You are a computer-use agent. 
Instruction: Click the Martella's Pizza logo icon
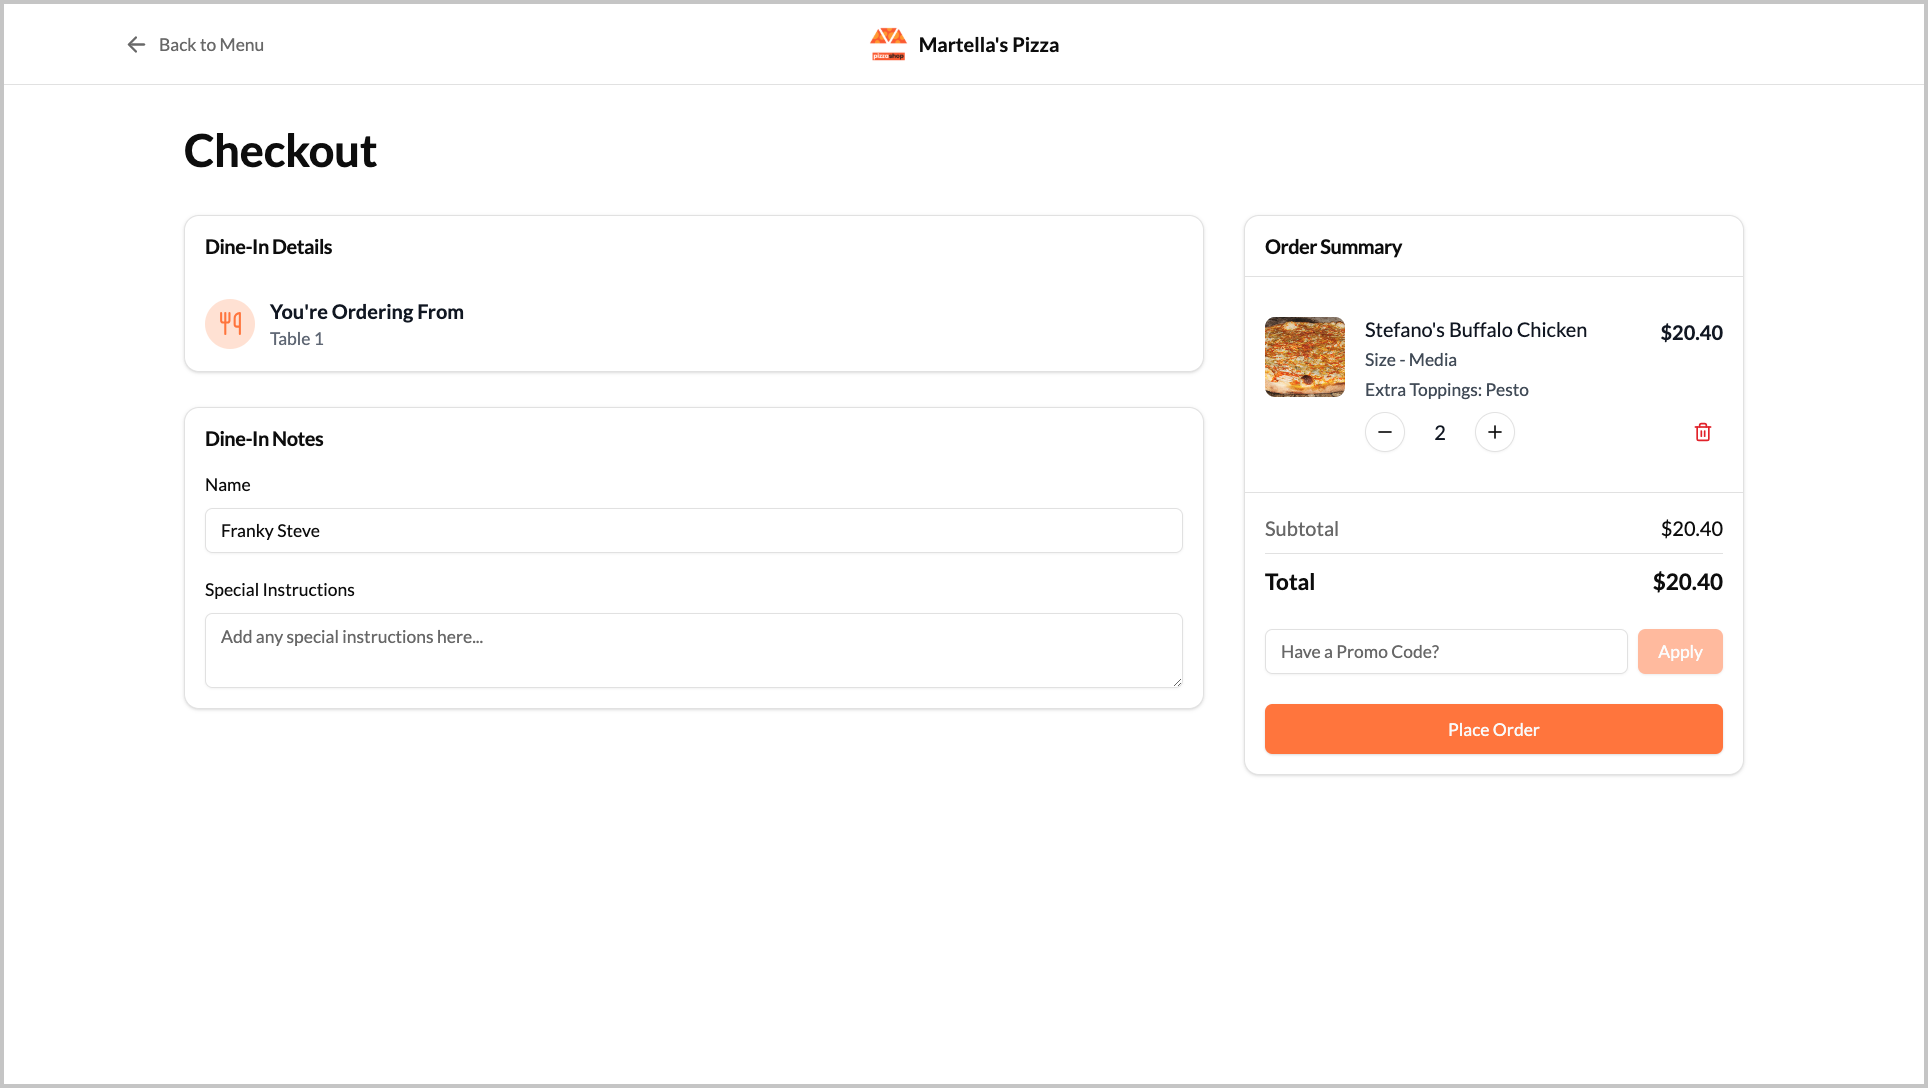click(x=887, y=44)
